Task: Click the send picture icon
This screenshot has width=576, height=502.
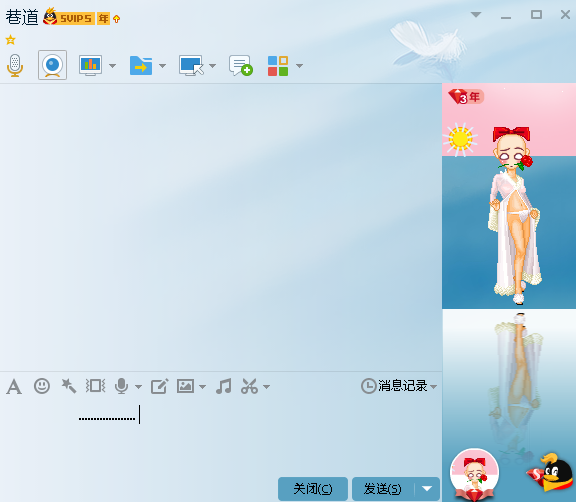Action: 185,386
